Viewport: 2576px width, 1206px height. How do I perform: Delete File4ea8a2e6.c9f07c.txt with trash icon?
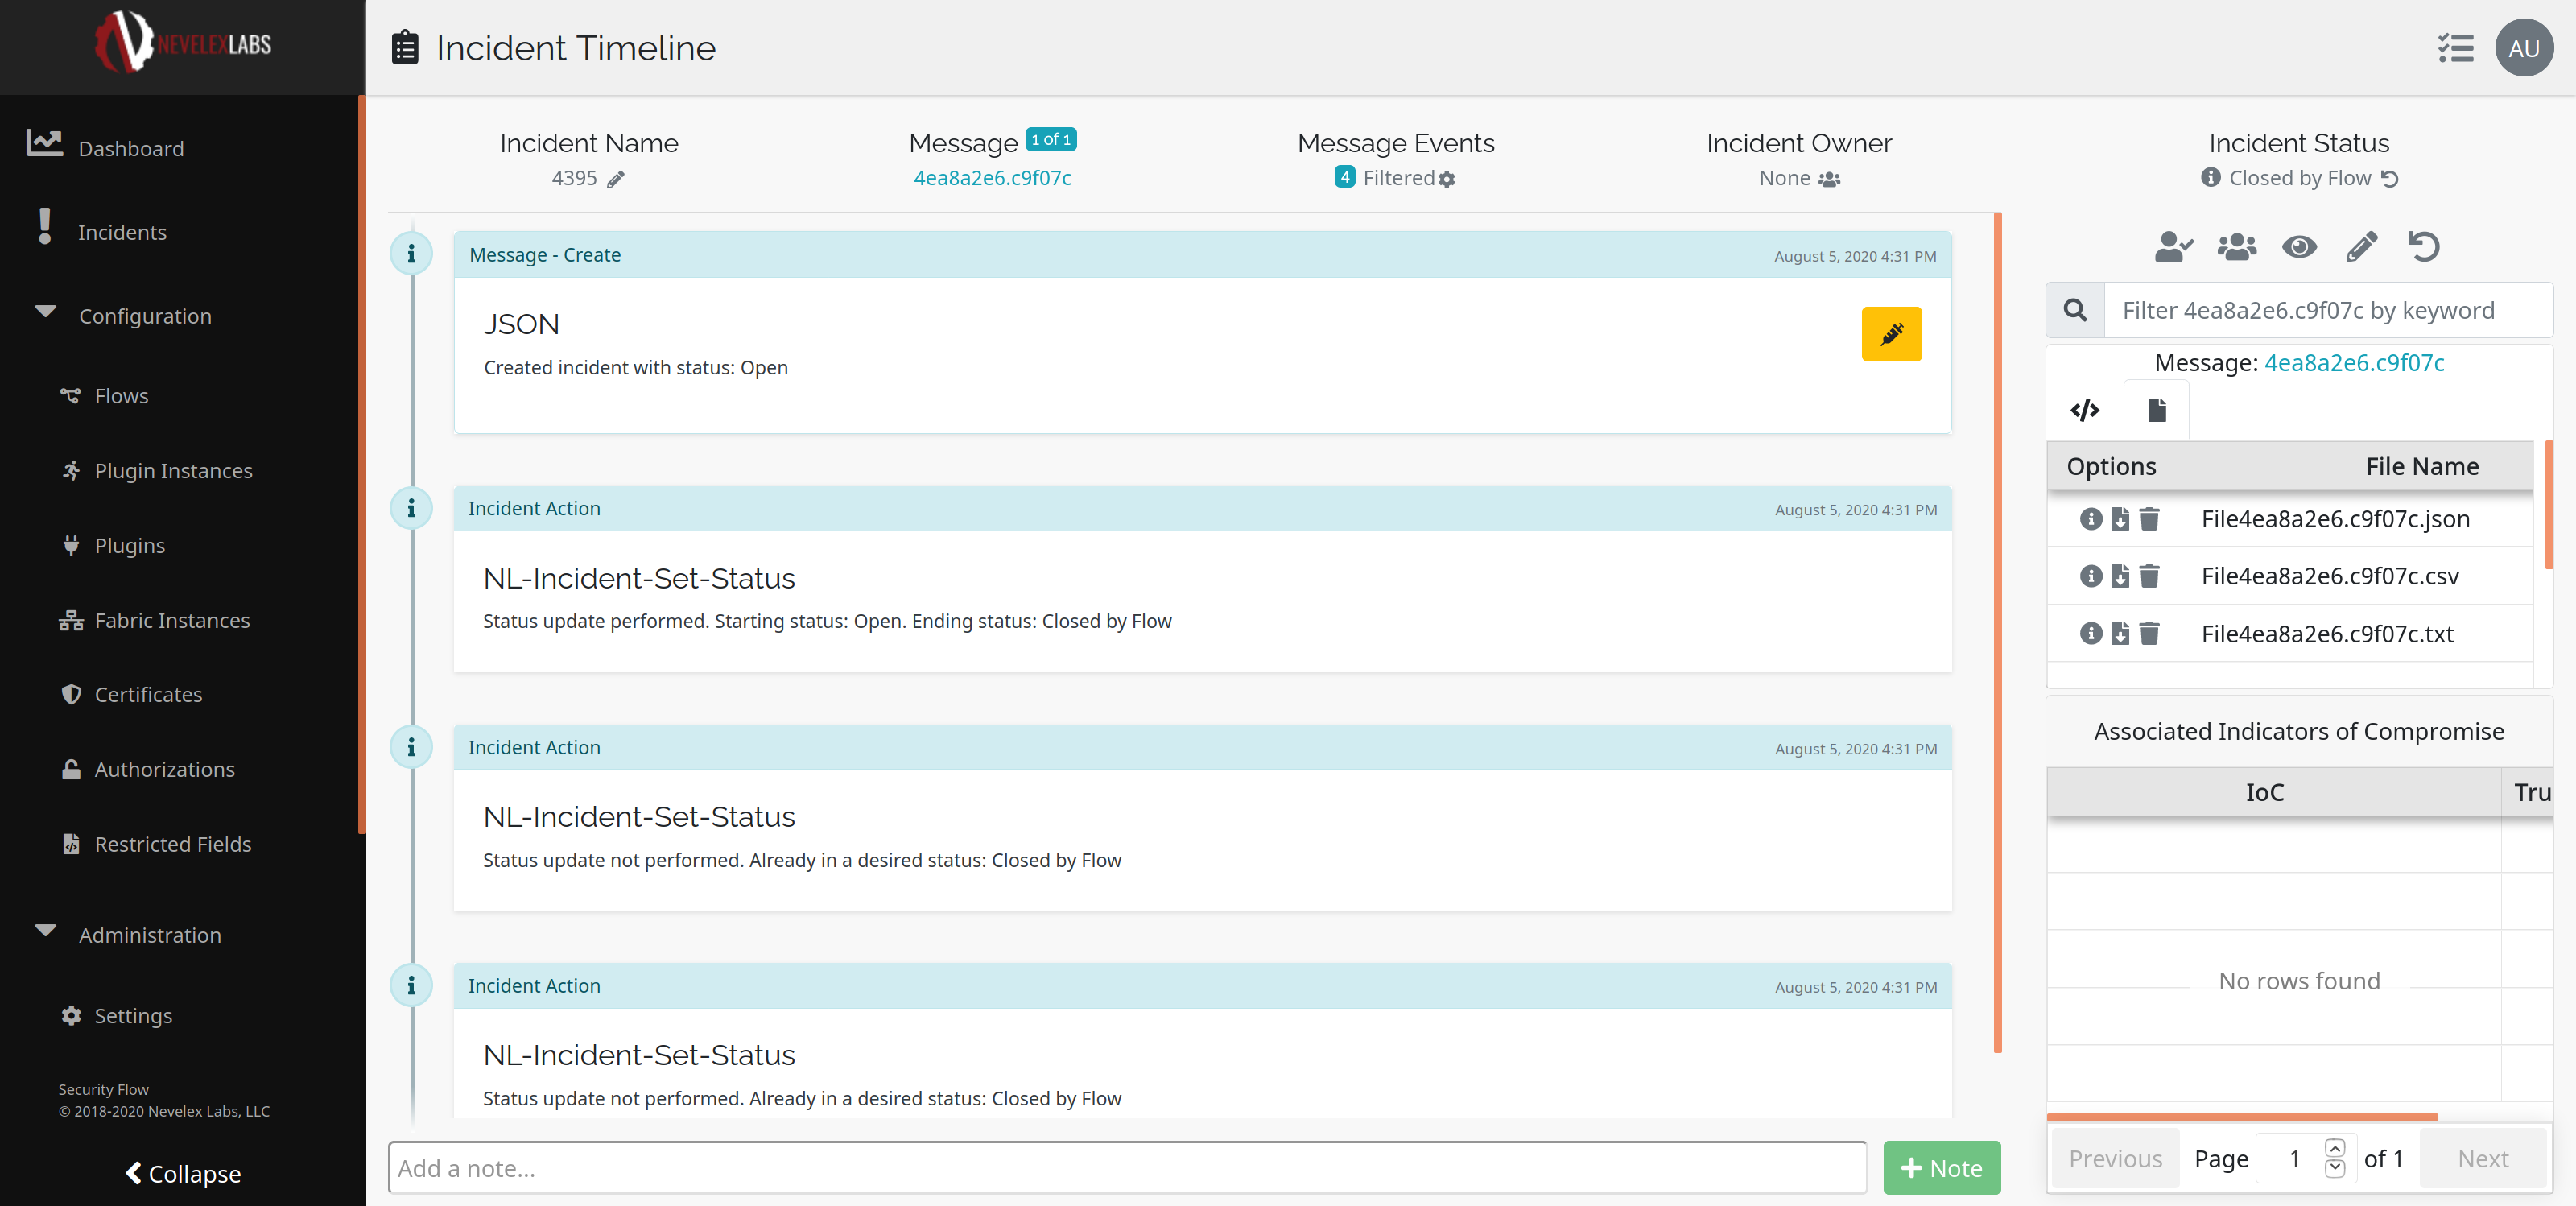pos(2149,633)
